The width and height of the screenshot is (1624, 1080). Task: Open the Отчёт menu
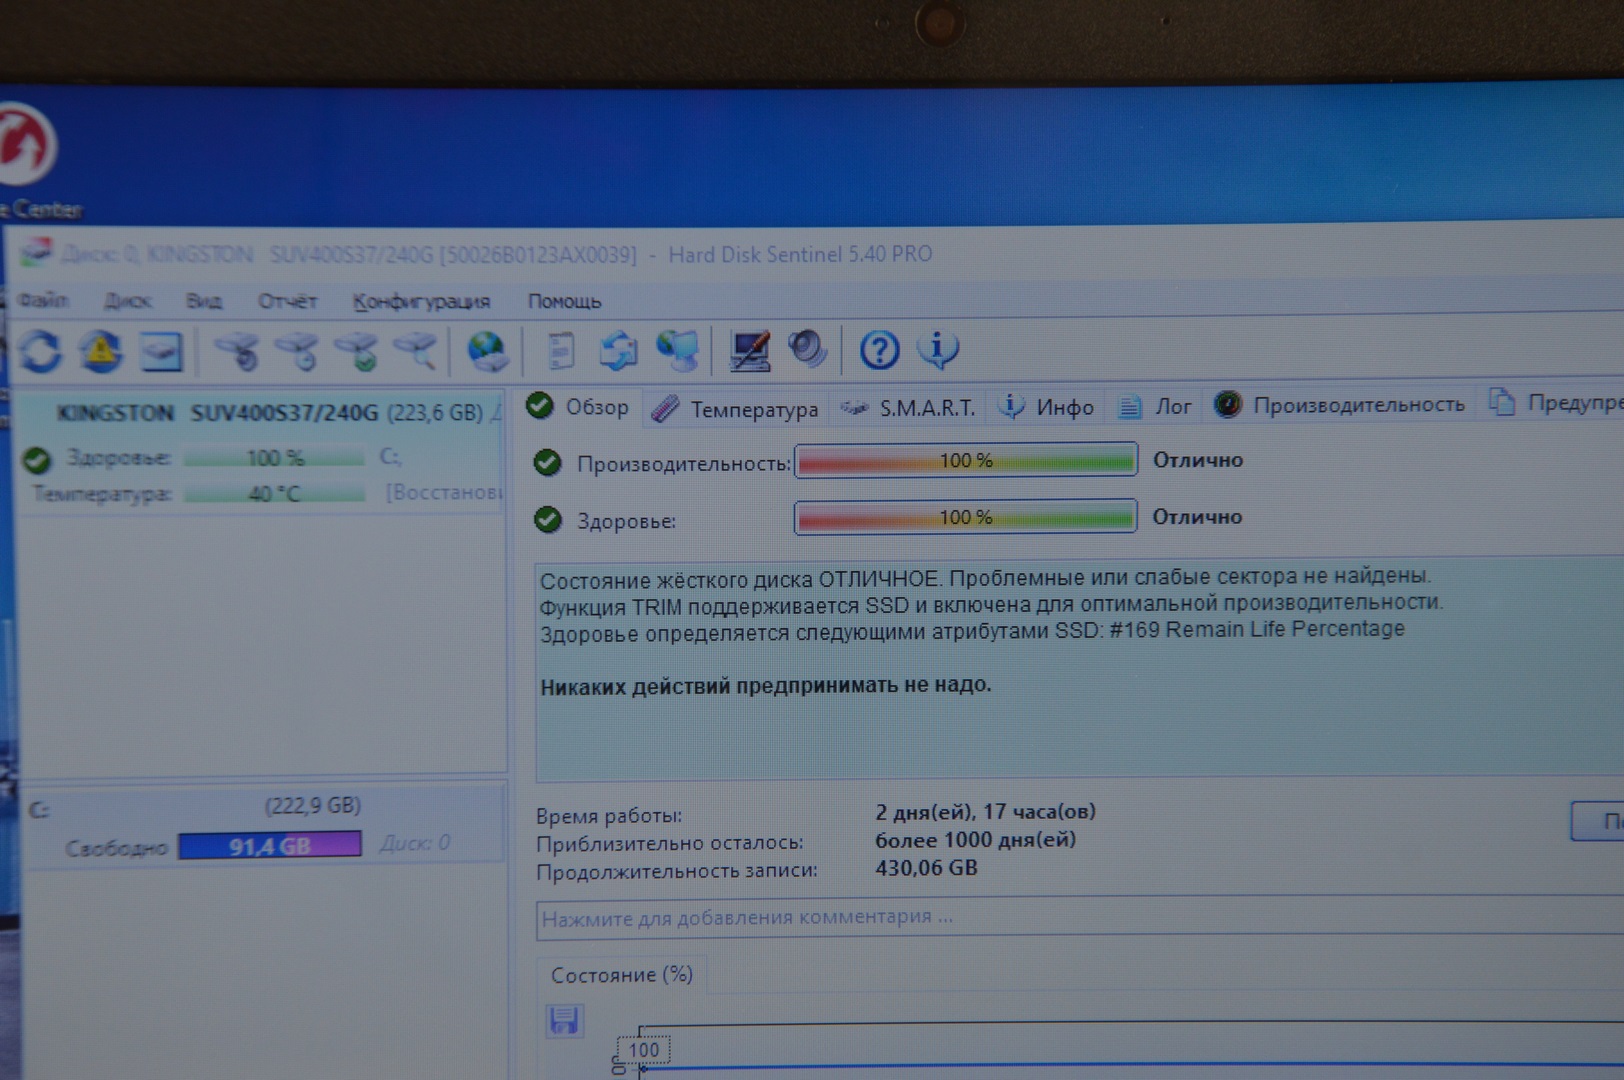(287, 301)
